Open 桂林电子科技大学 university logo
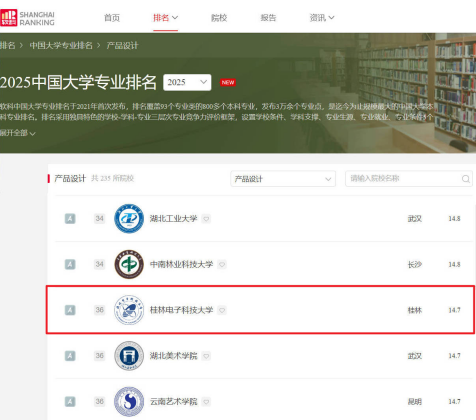Screen dimensions: 476x420 pyautogui.click(x=129, y=310)
